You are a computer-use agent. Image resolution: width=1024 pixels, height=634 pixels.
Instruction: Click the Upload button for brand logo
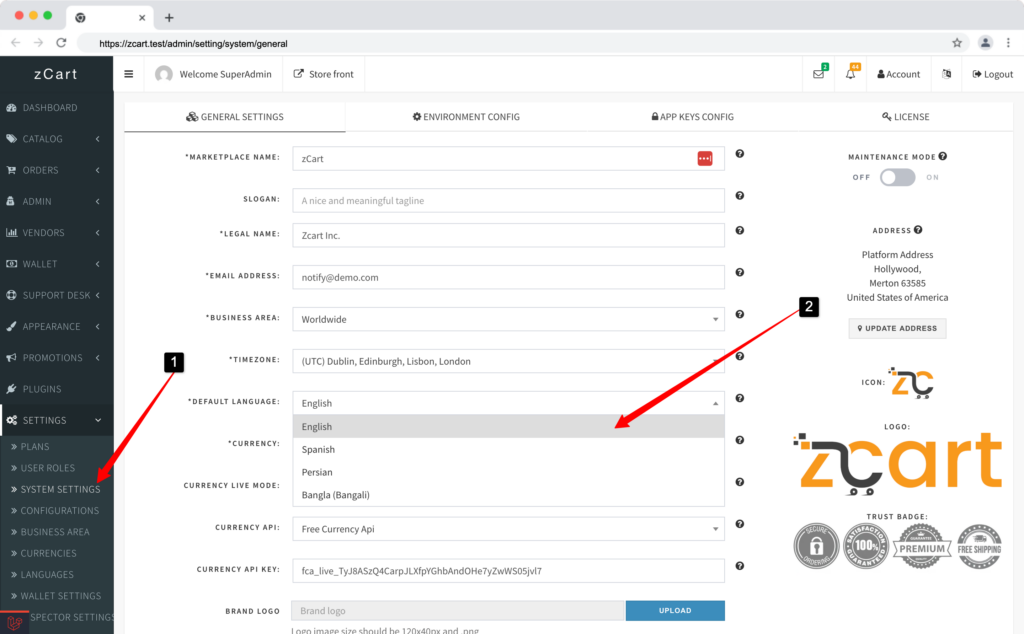[675, 610]
